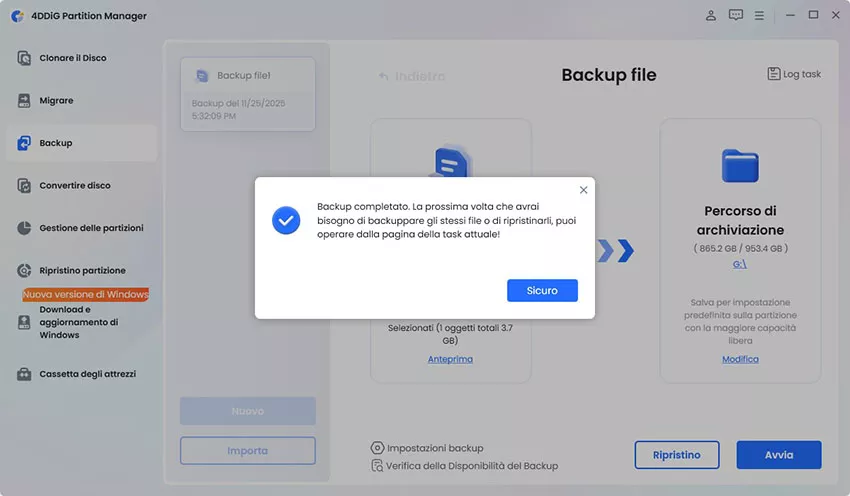
Task: Open Verifica della Disponibilità del Backup
Action: click(472, 466)
